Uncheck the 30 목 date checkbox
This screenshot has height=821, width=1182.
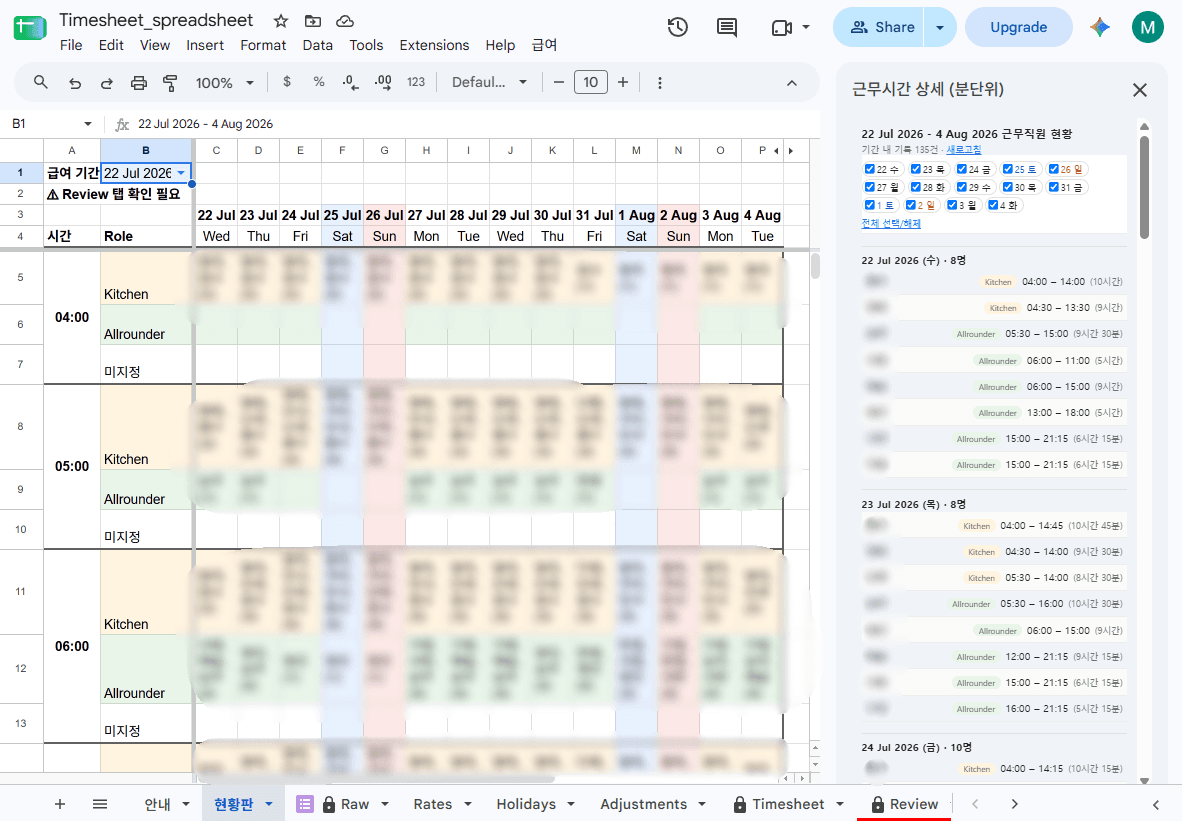pos(1007,187)
